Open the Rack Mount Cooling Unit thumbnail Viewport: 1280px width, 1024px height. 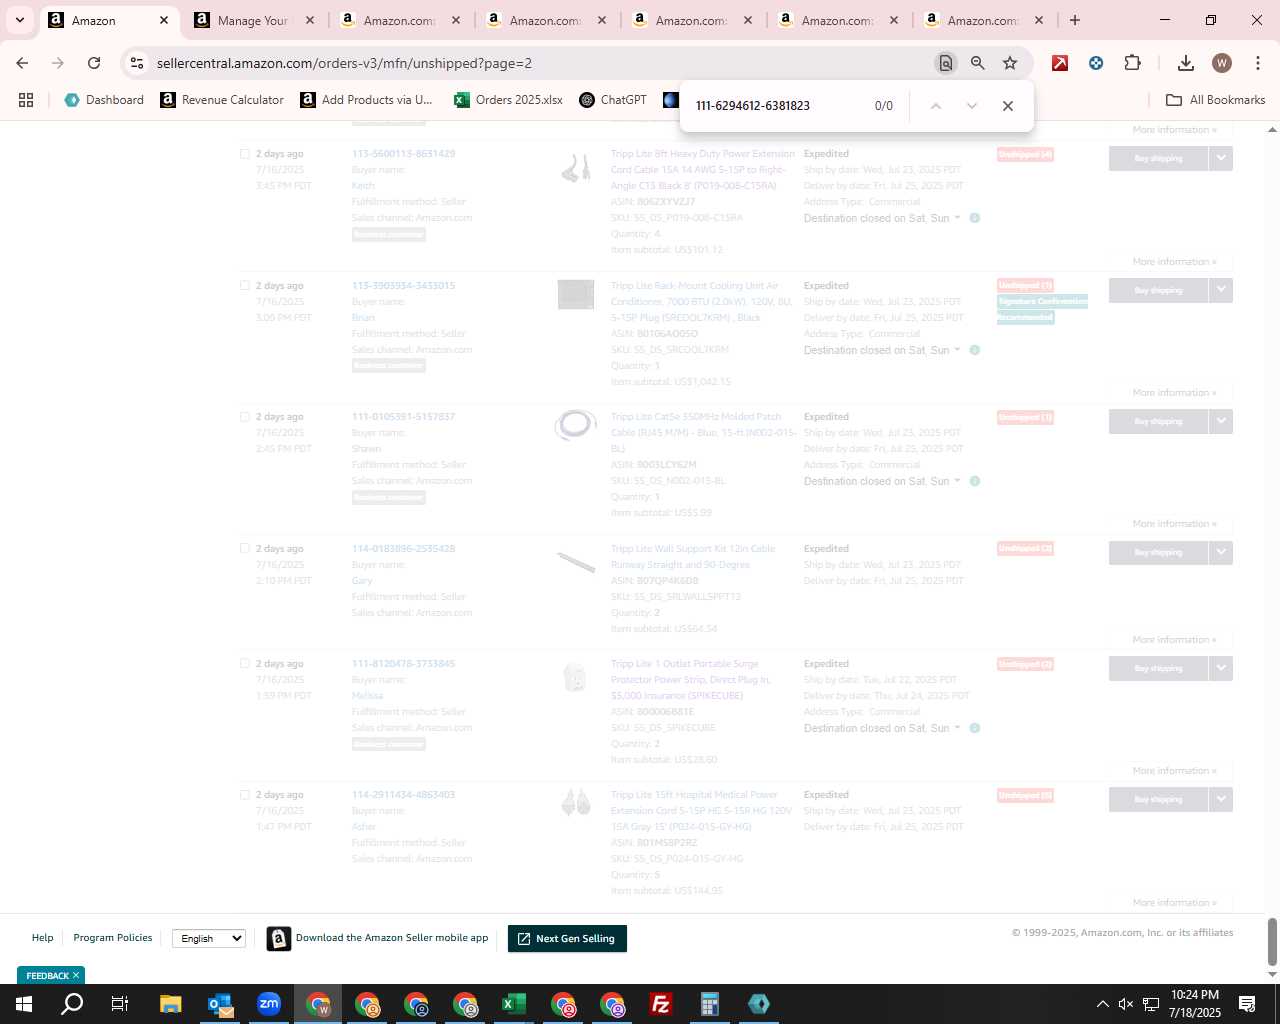click(576, 294)
